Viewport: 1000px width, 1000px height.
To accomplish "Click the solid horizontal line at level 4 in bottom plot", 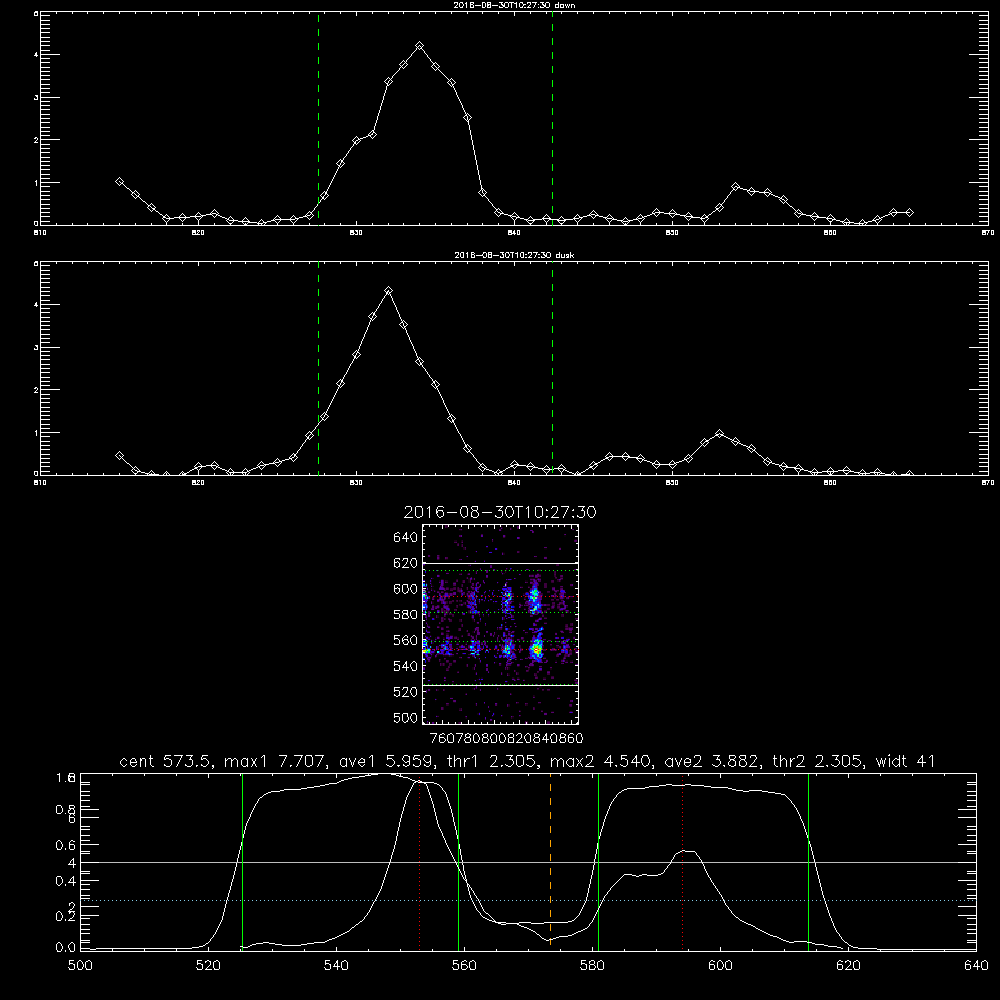I will point(528,862).
